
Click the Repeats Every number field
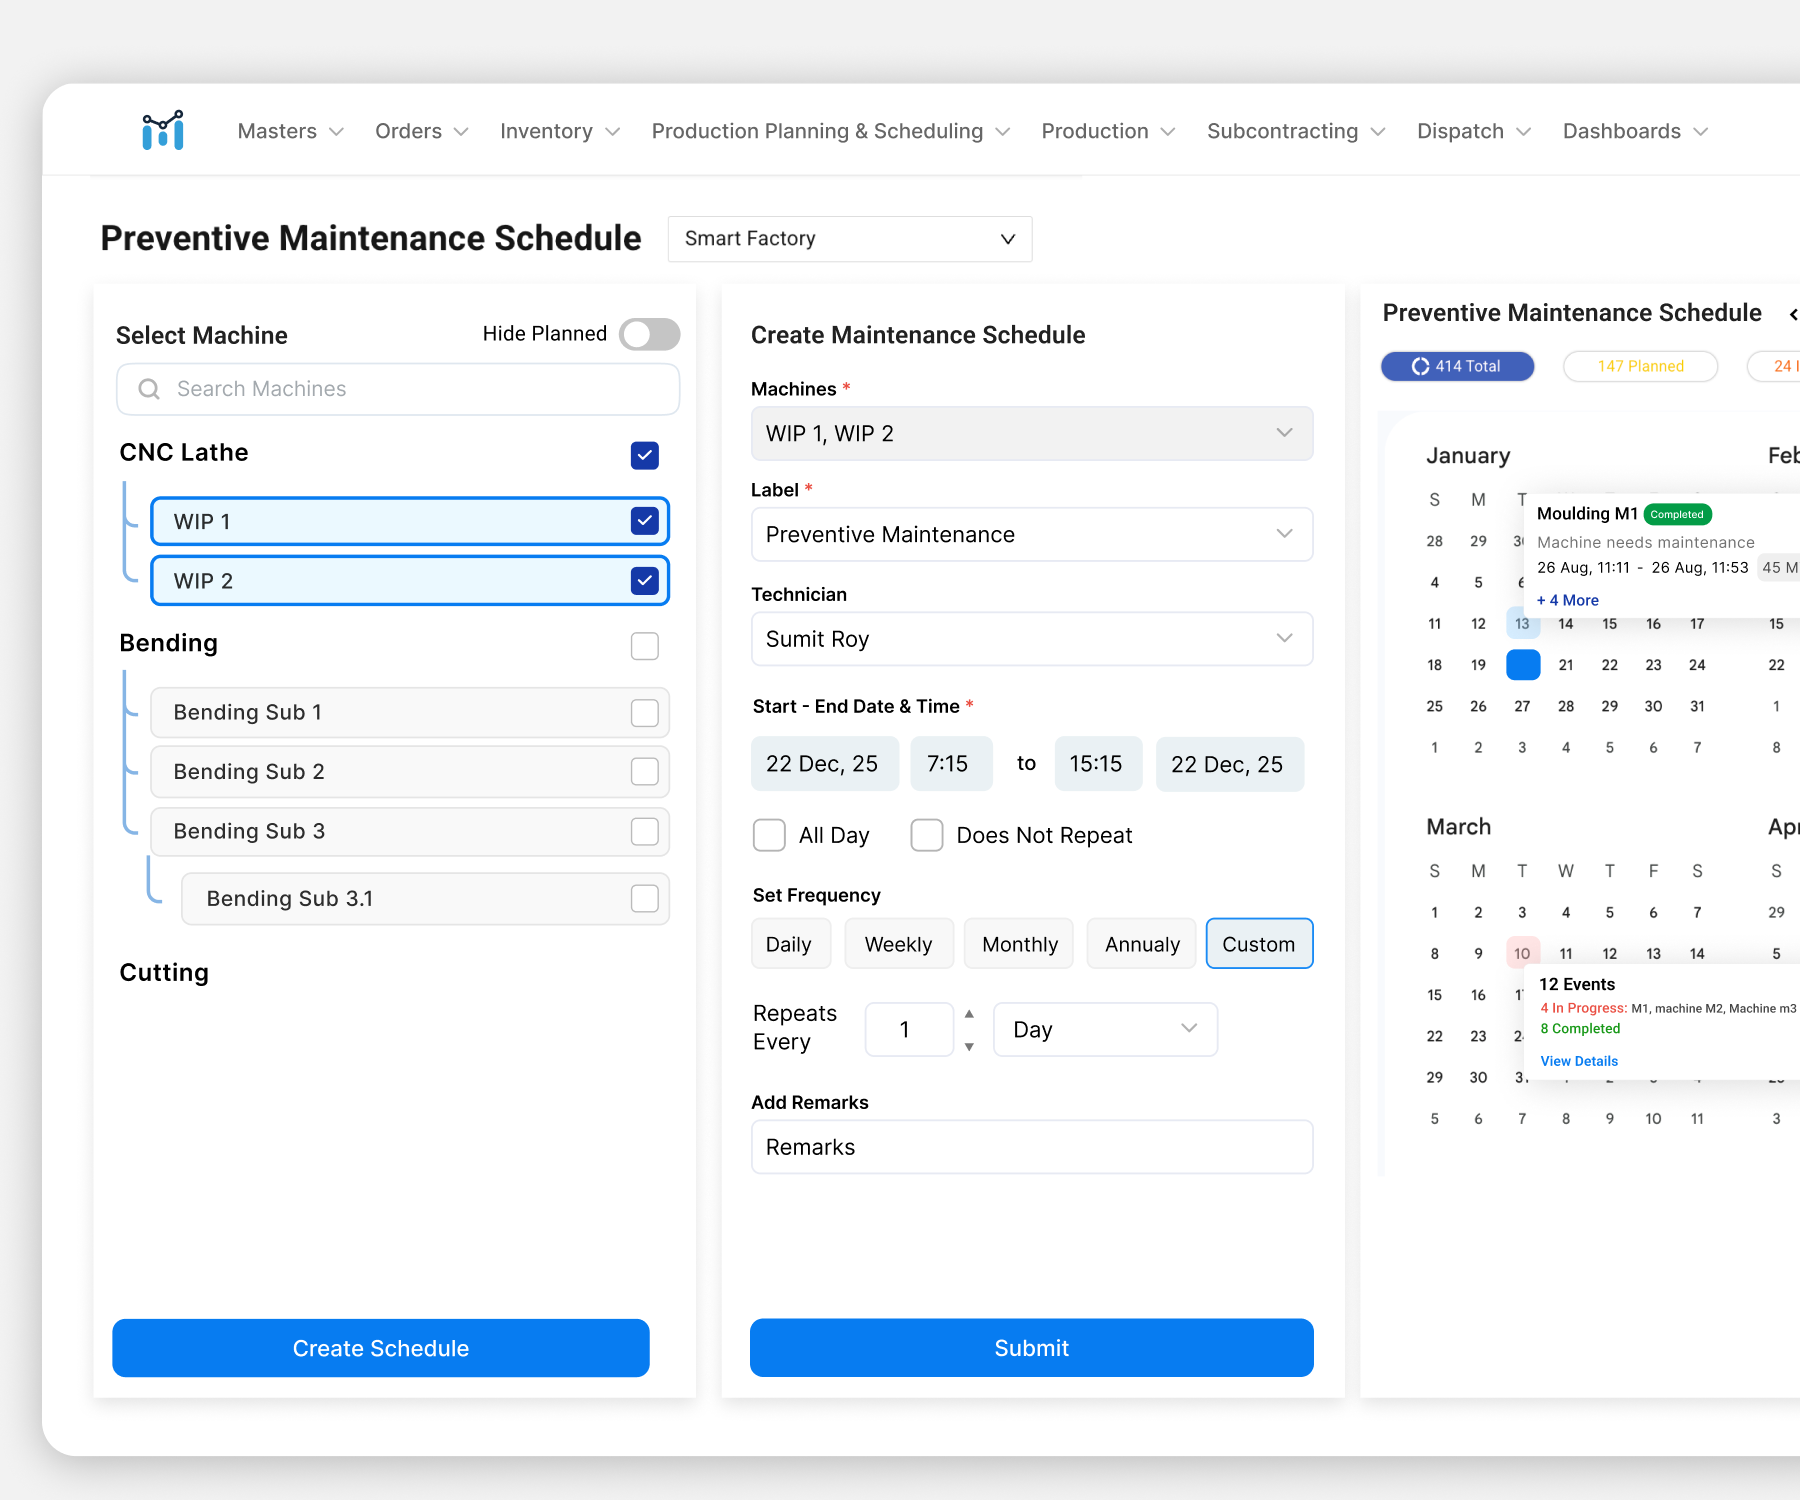[909, 1029]
